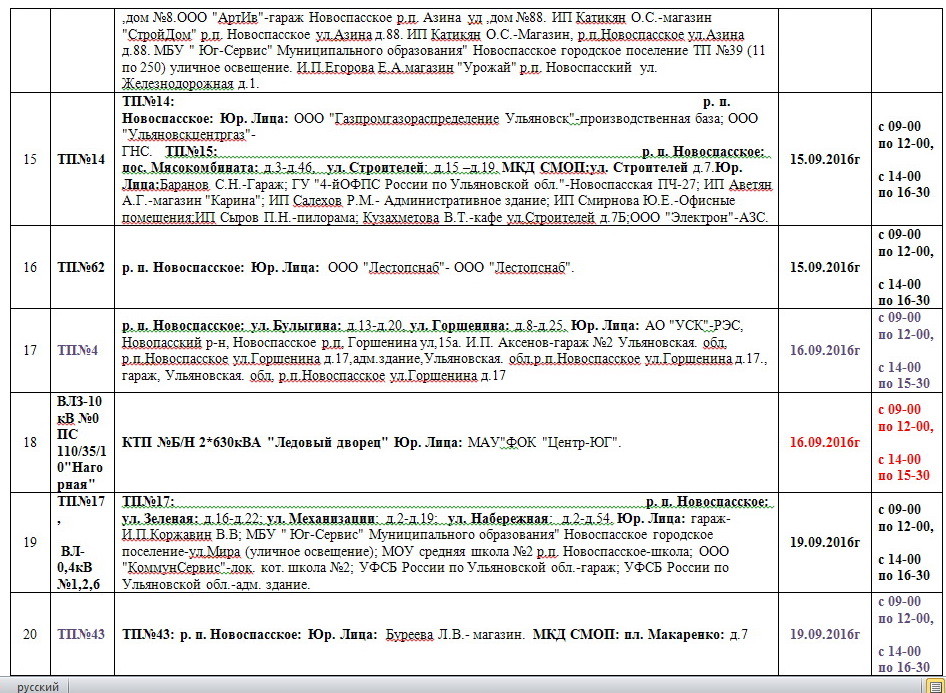The width and height of the screenshot is (946, 693).
Task: Select row number 20 cell
Action: pos(29,634)
